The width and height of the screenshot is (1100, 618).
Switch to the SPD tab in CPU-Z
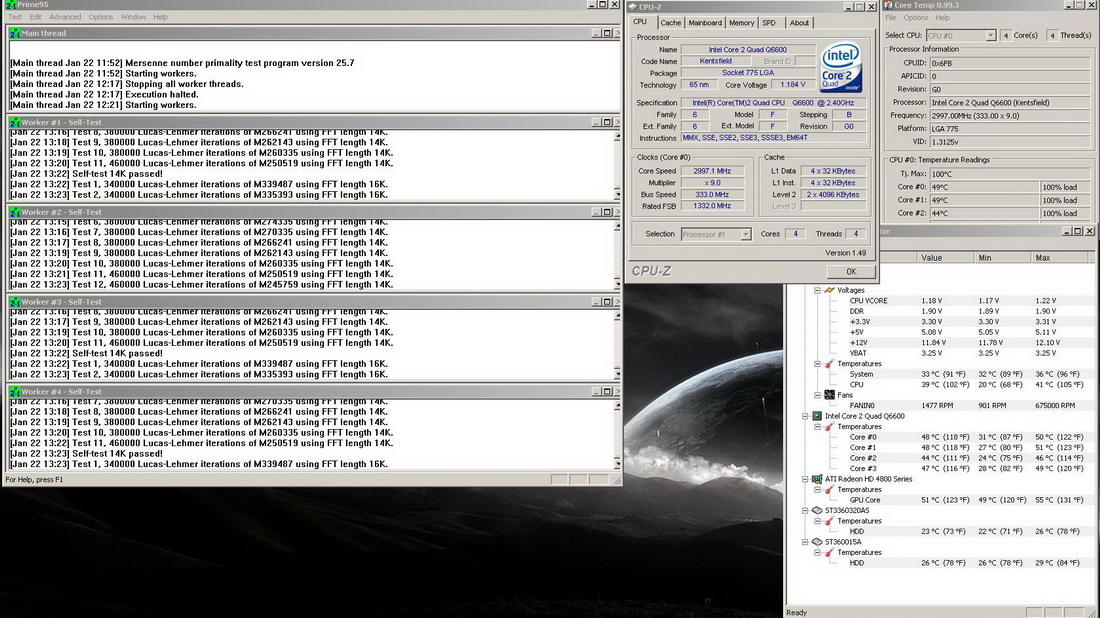tap(769, 23)
